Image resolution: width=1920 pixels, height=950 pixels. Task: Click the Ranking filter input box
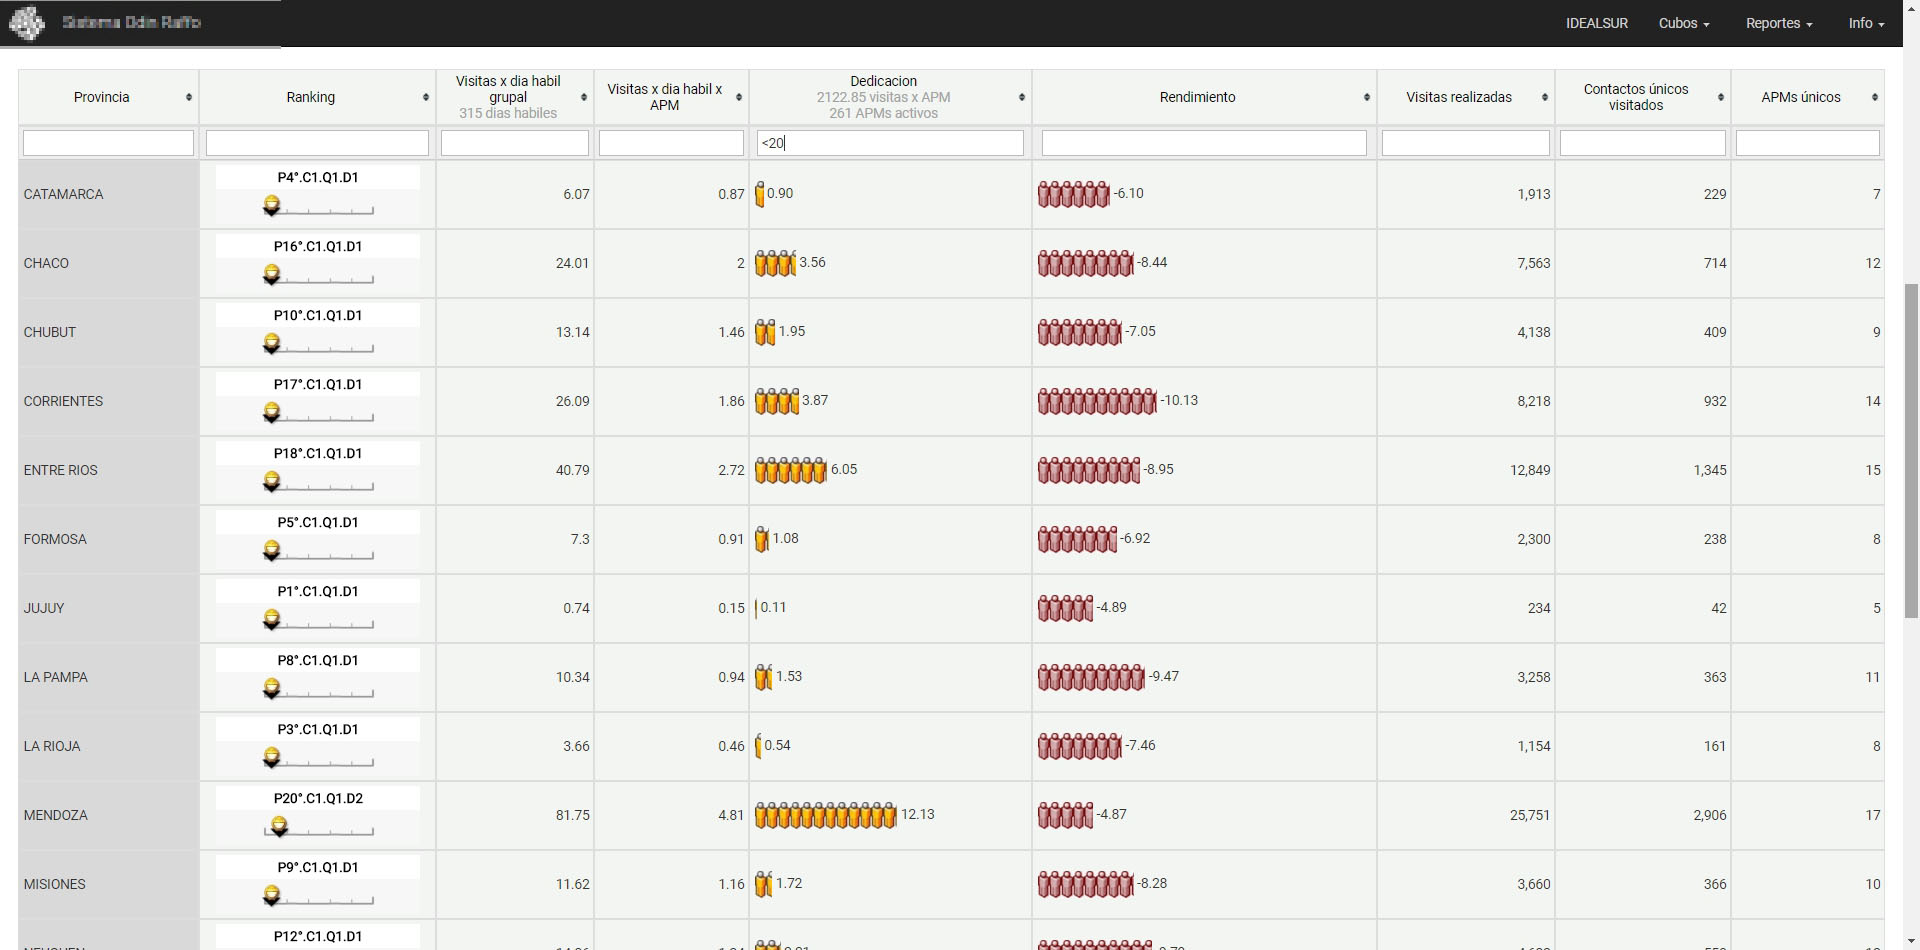317,143
